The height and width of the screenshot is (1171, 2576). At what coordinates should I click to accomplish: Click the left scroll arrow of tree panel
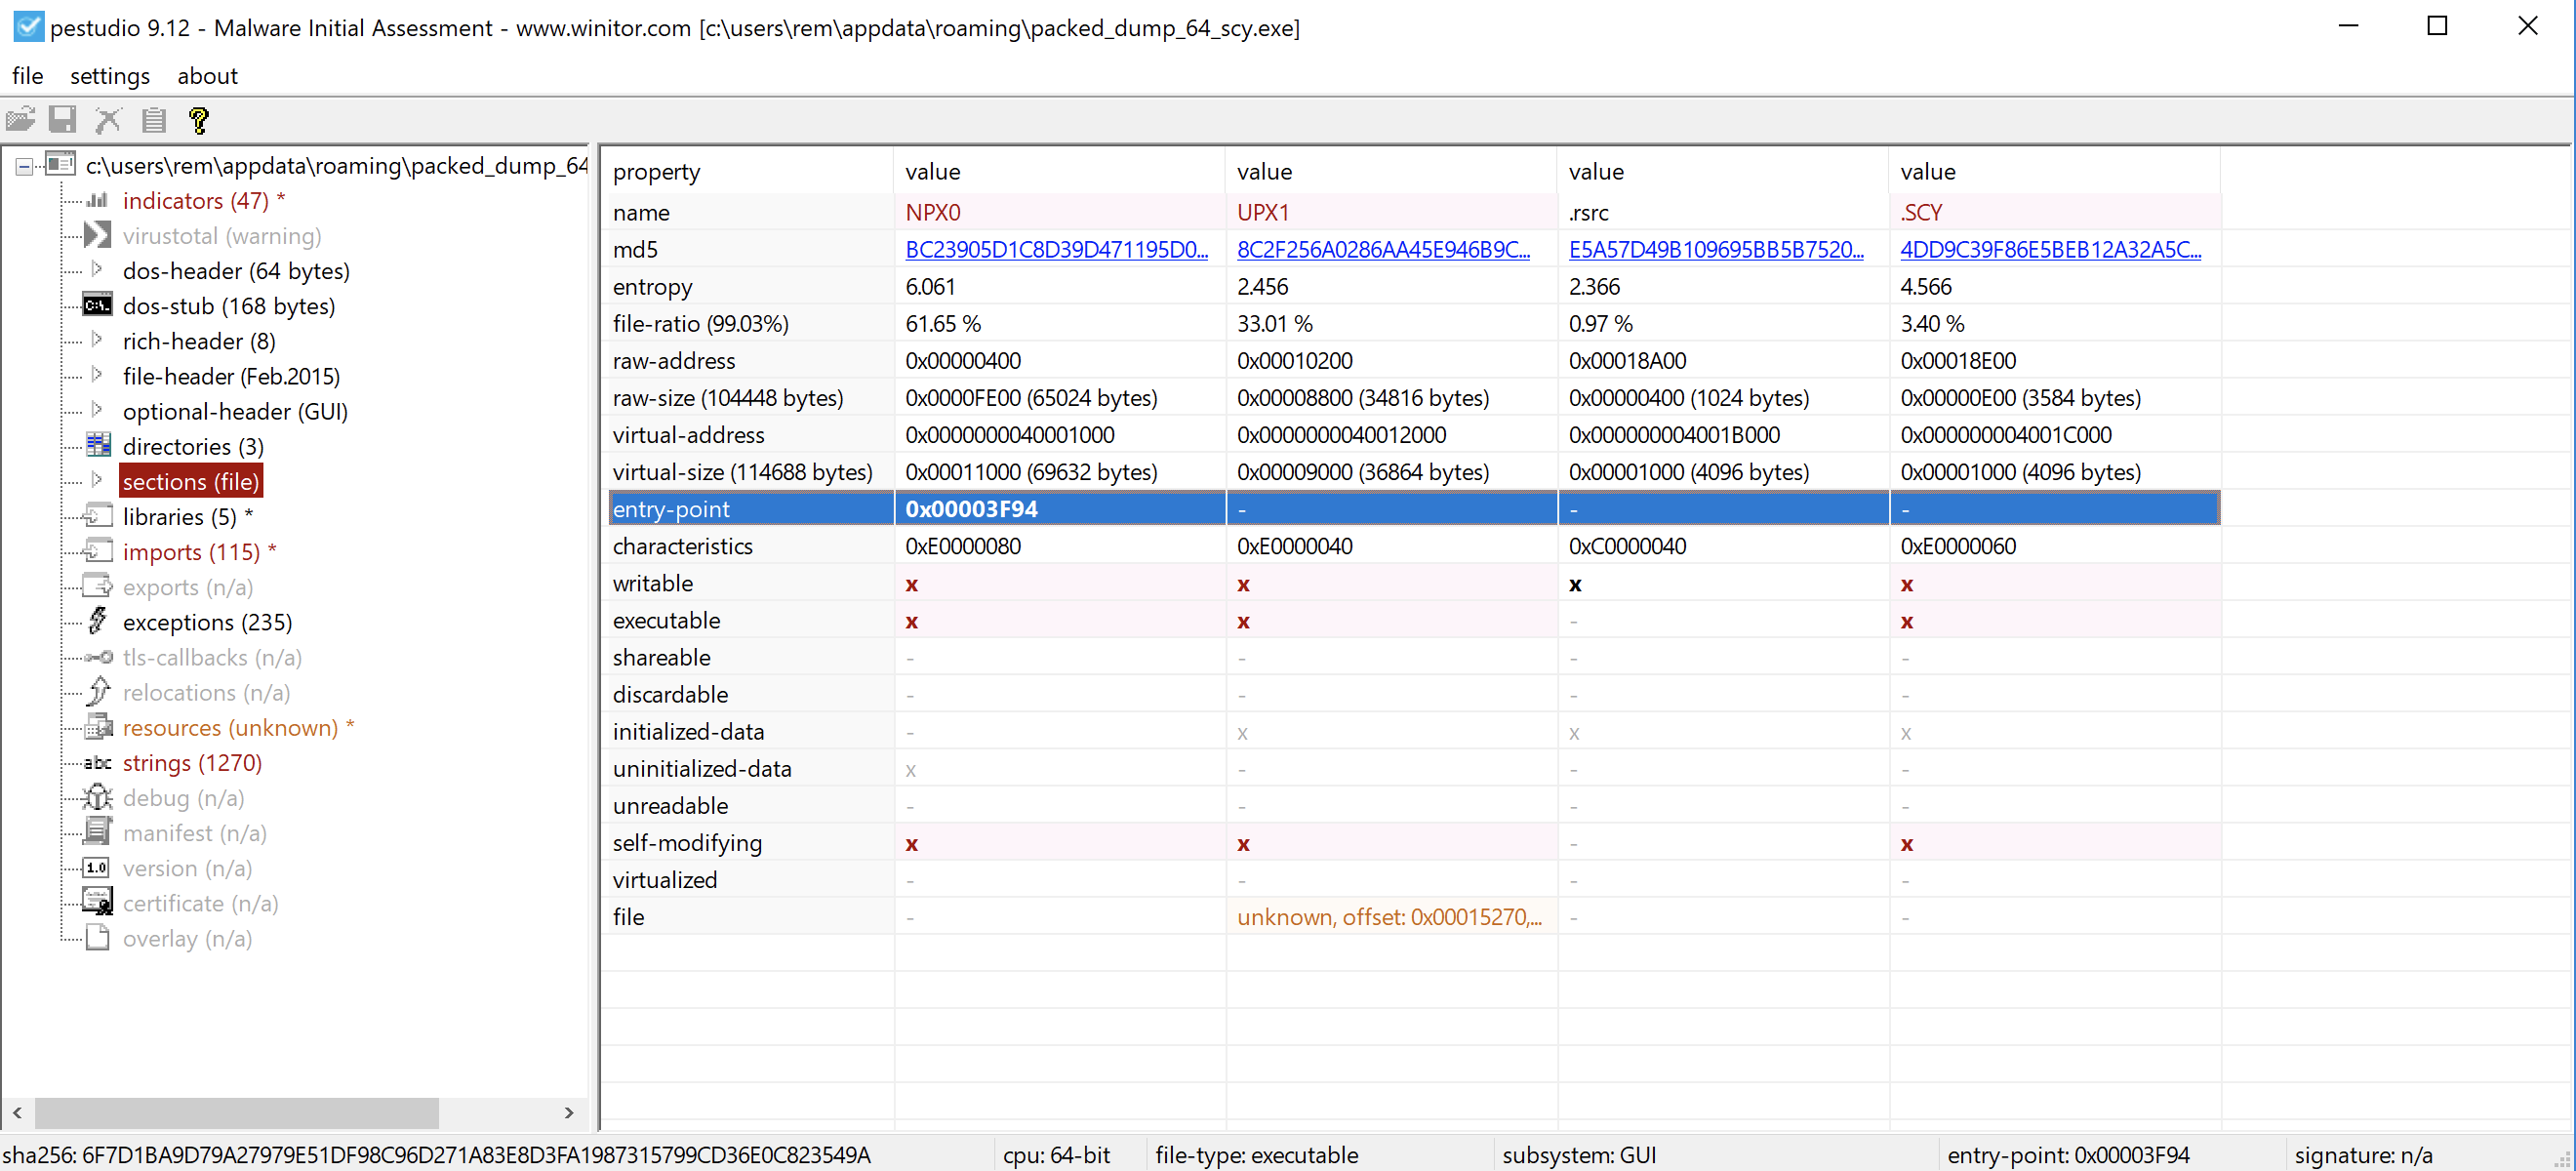(x=17, y=1112)
